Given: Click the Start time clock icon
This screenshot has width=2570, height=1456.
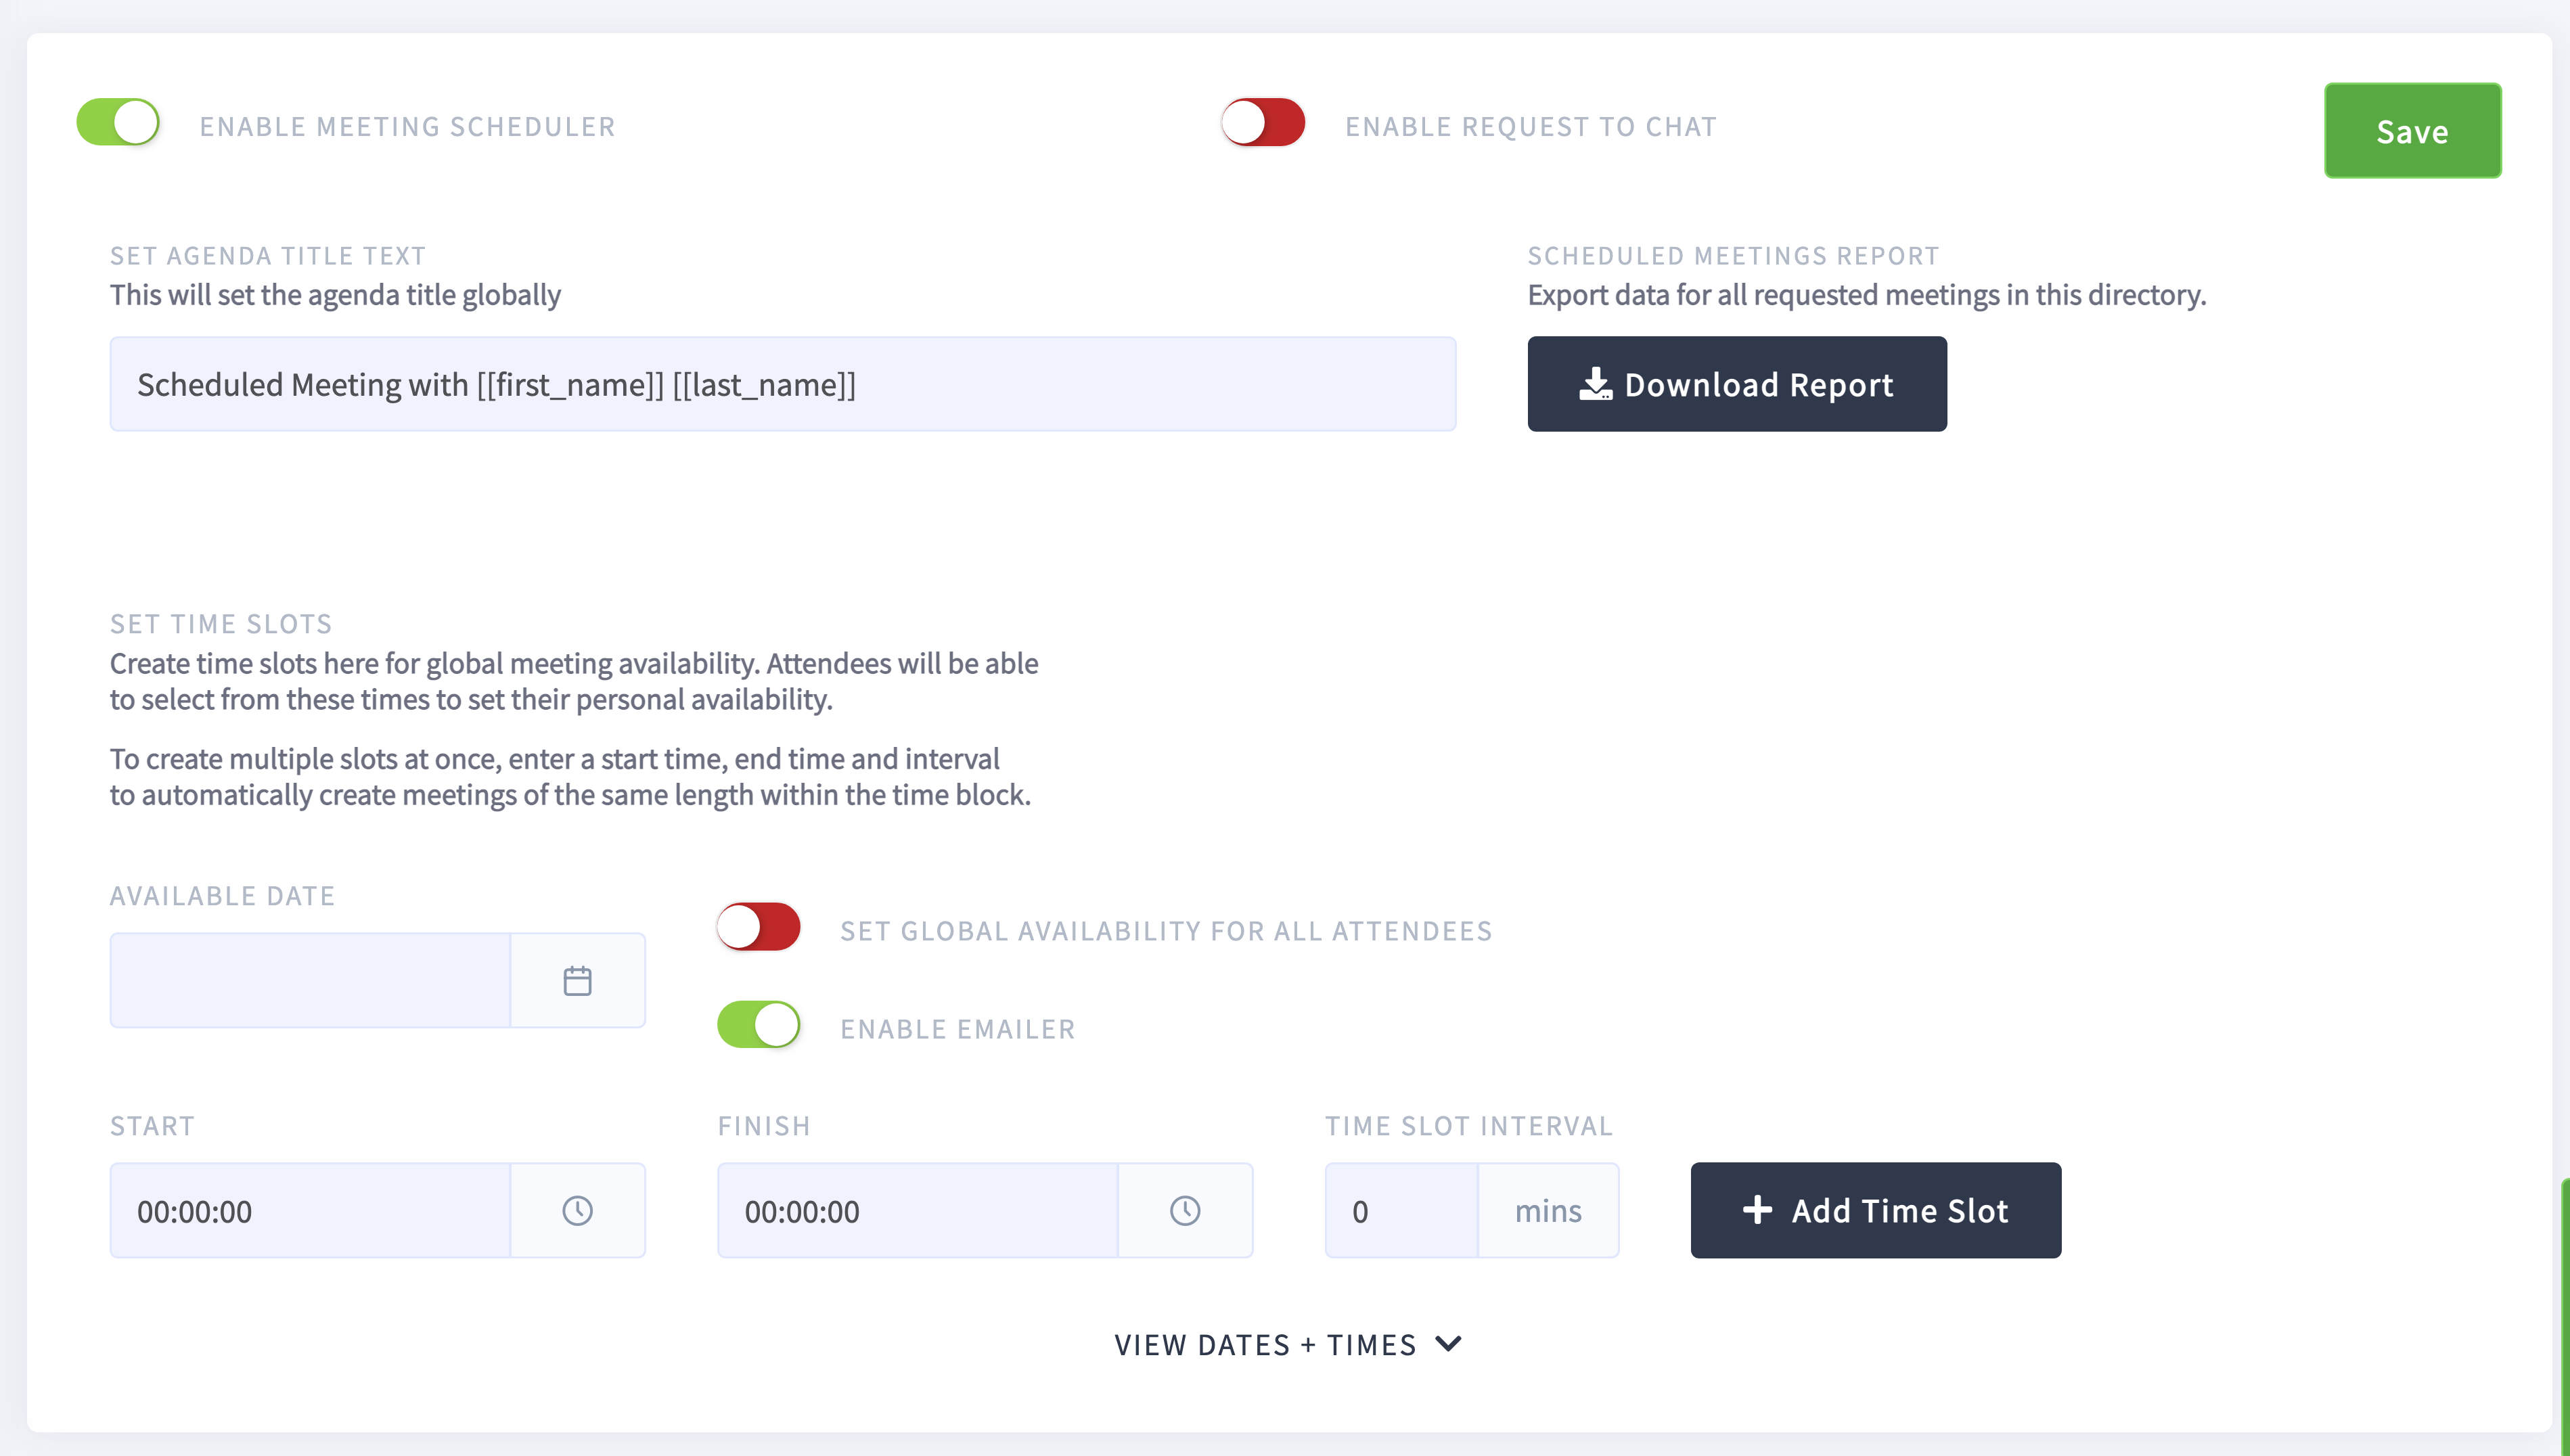Looking at the screenshot, I should tap(577, 1211).
